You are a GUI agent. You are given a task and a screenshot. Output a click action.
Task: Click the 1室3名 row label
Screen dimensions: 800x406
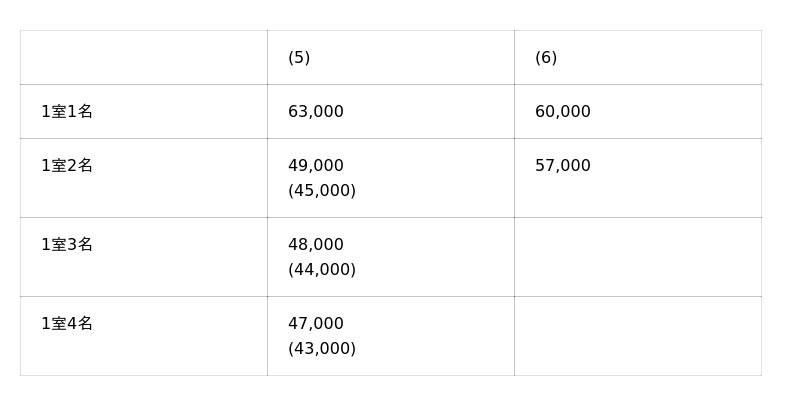[x=67, y=245]
